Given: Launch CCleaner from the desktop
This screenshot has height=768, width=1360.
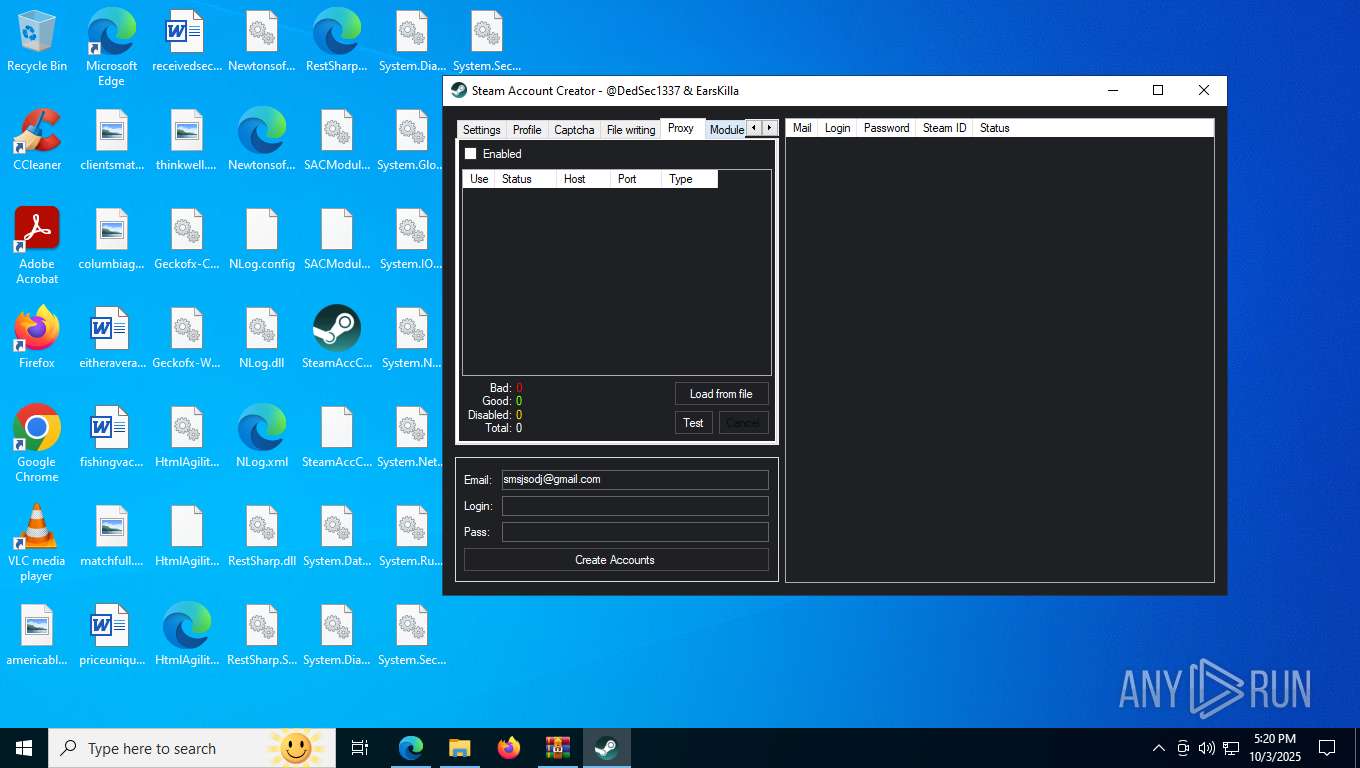Looking at the screenshot, I should [37, 141].
